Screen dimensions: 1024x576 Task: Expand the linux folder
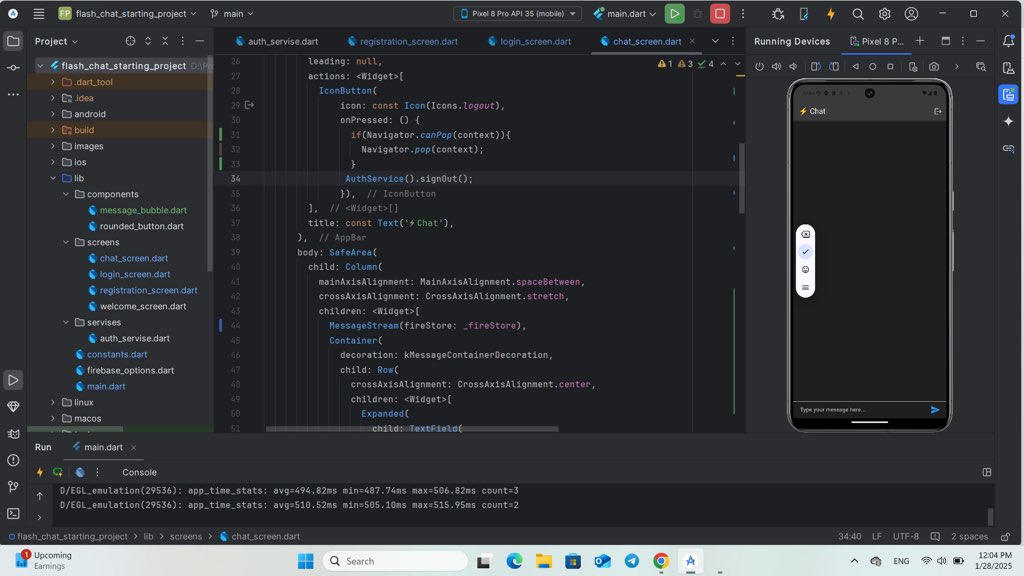pyautogui.click(x=53, y=402)
